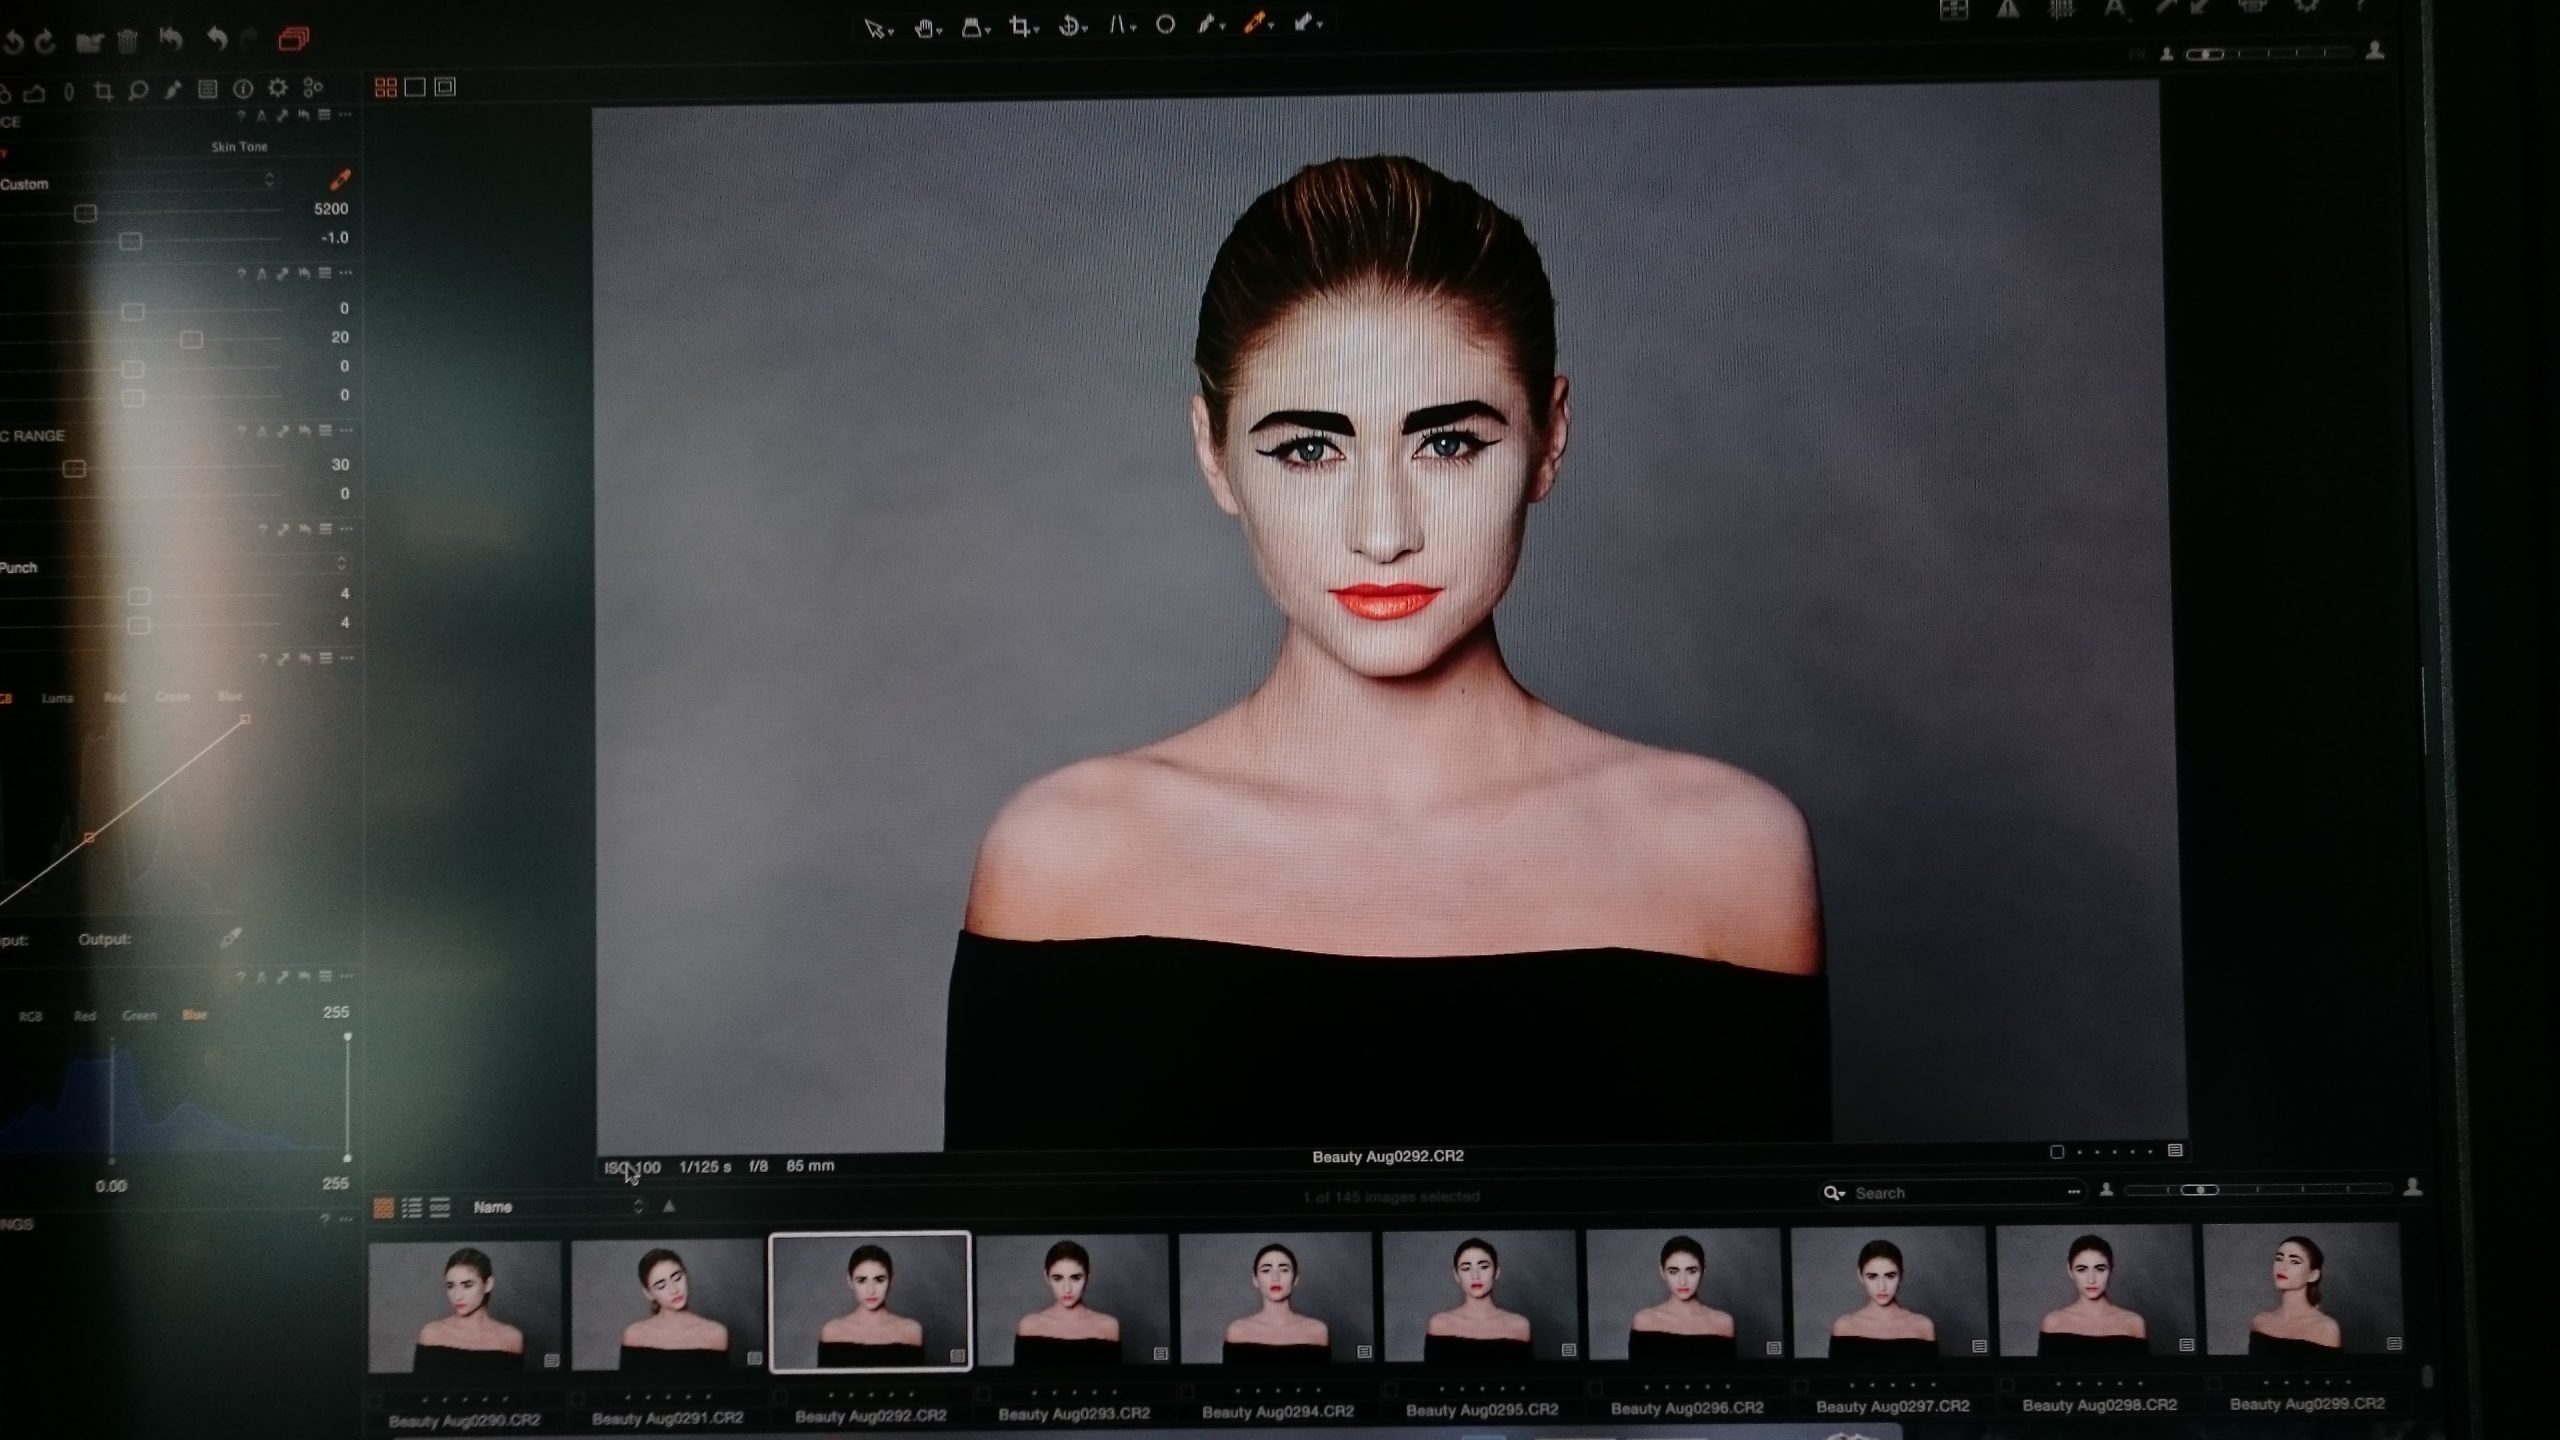The image size is (2560, 1440).
Task: Select the Blue channel tab in Levels
Action: [194, 1015]
